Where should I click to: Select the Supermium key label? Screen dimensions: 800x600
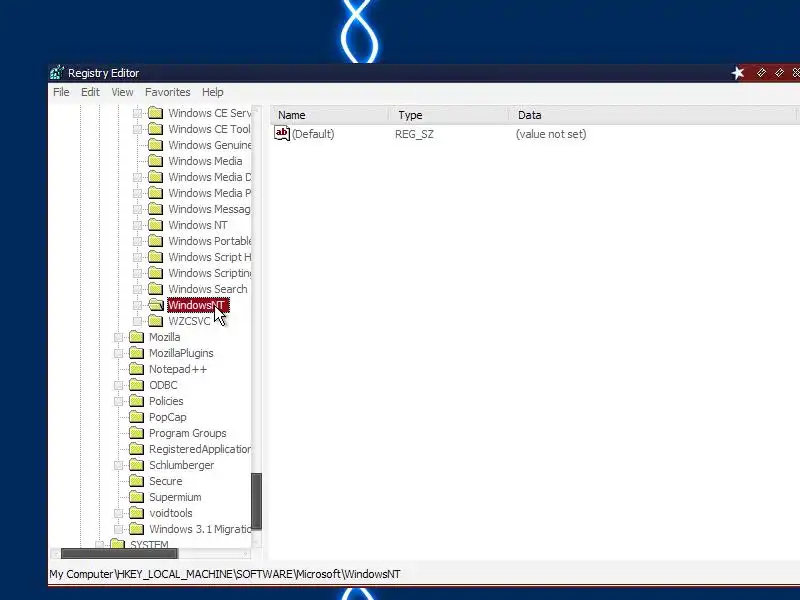point(175,497)
